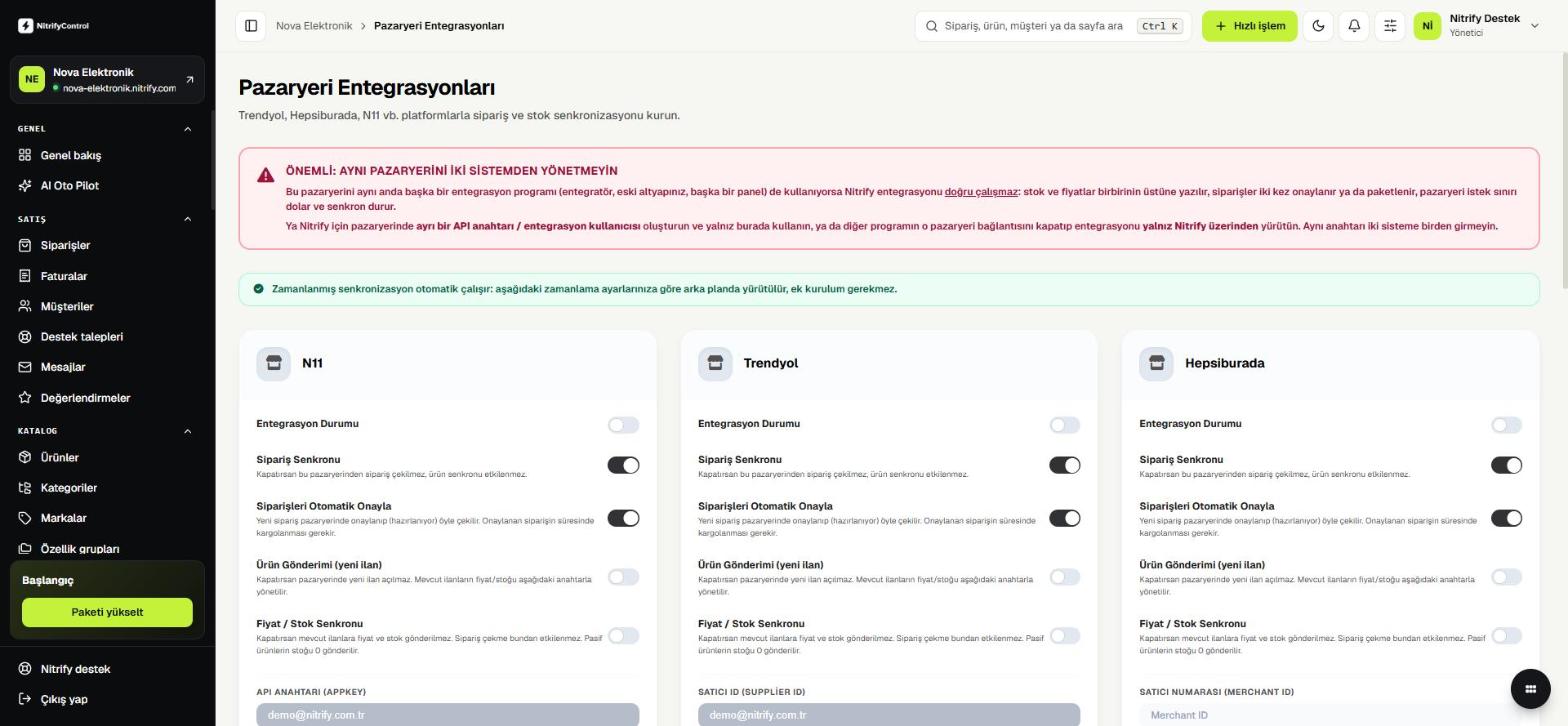Click Trendyol Satıcı ID field
This screenshot has height=726, width=1568.
coord(889,715)
